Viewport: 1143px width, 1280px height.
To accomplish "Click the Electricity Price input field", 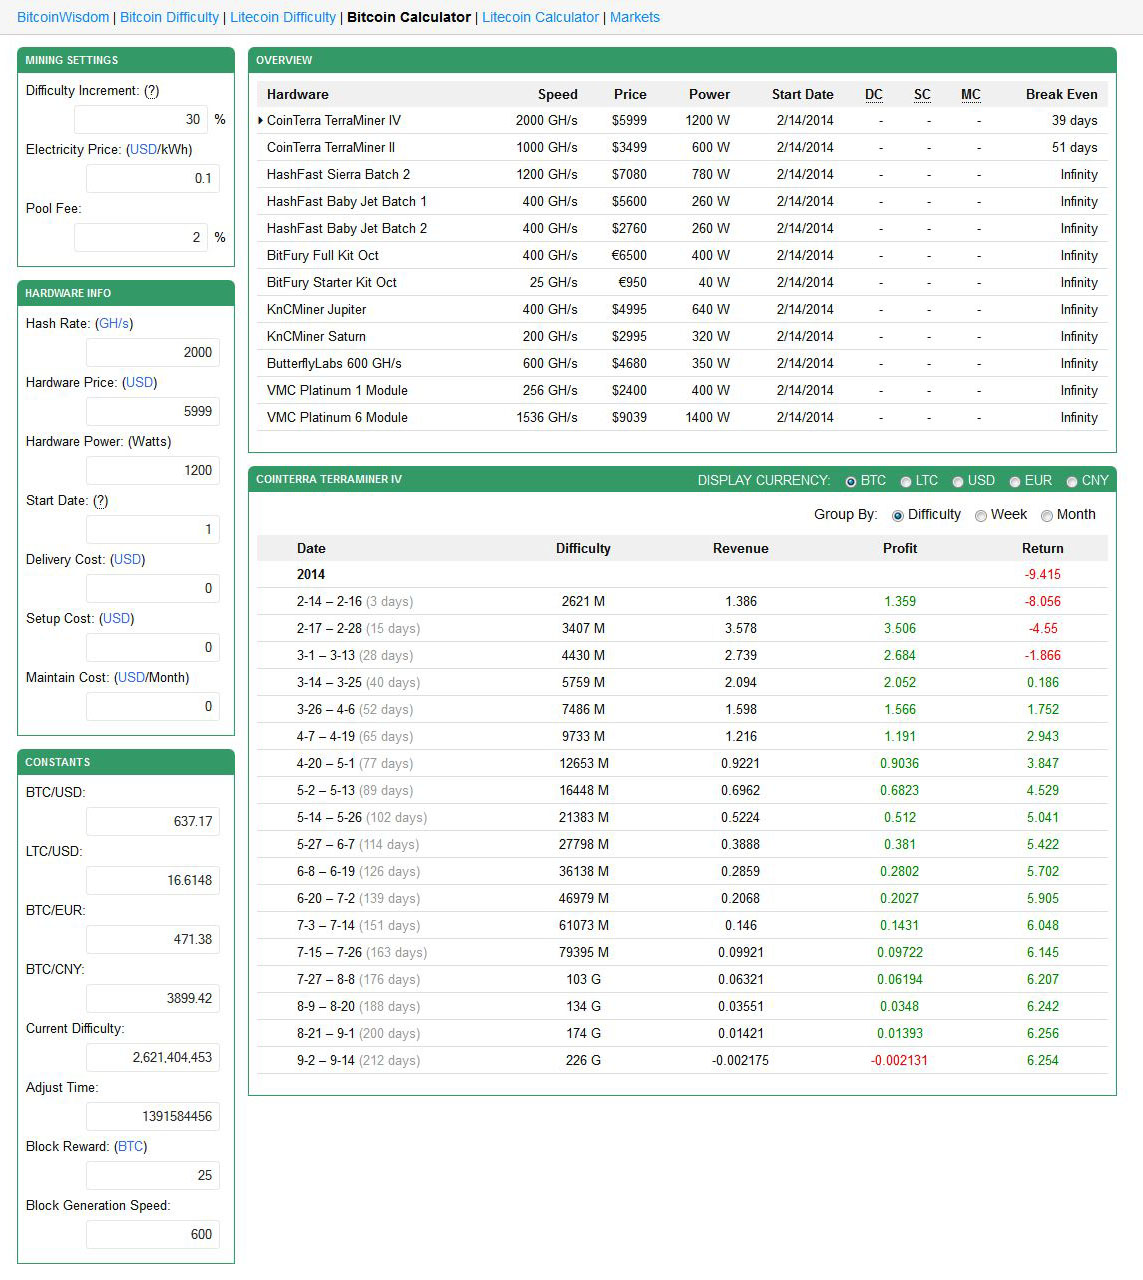I will tap(152, 178).
